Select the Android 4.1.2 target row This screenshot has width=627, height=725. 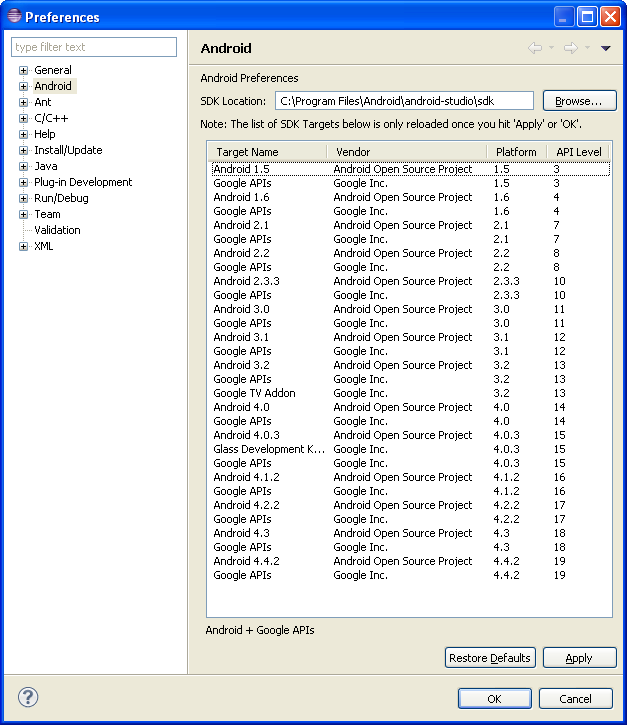411,477
